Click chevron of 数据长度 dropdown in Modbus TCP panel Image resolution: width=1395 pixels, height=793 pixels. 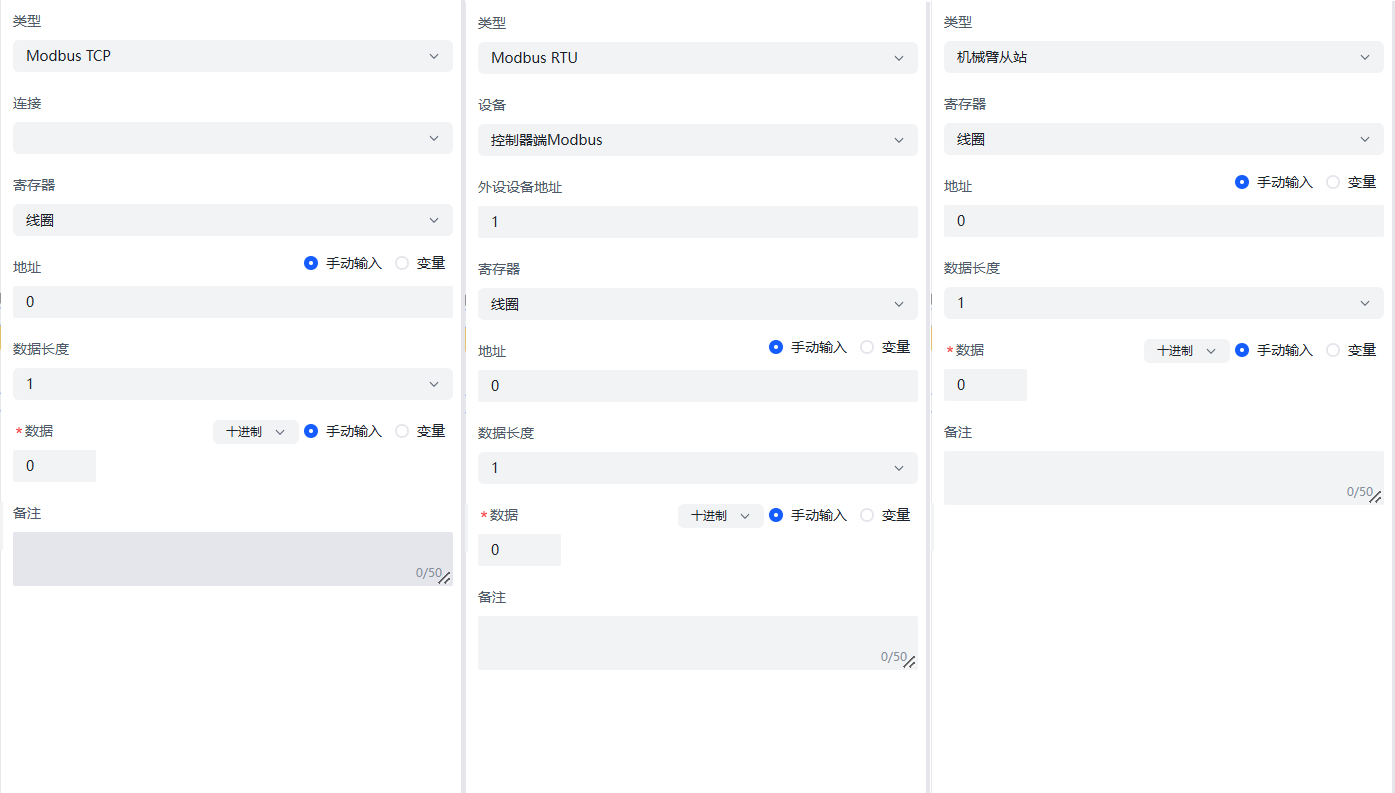point(434,384)
